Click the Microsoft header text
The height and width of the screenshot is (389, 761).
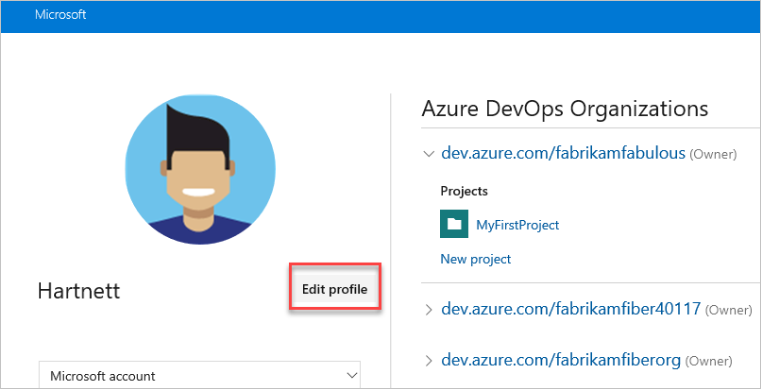point(60,15)
